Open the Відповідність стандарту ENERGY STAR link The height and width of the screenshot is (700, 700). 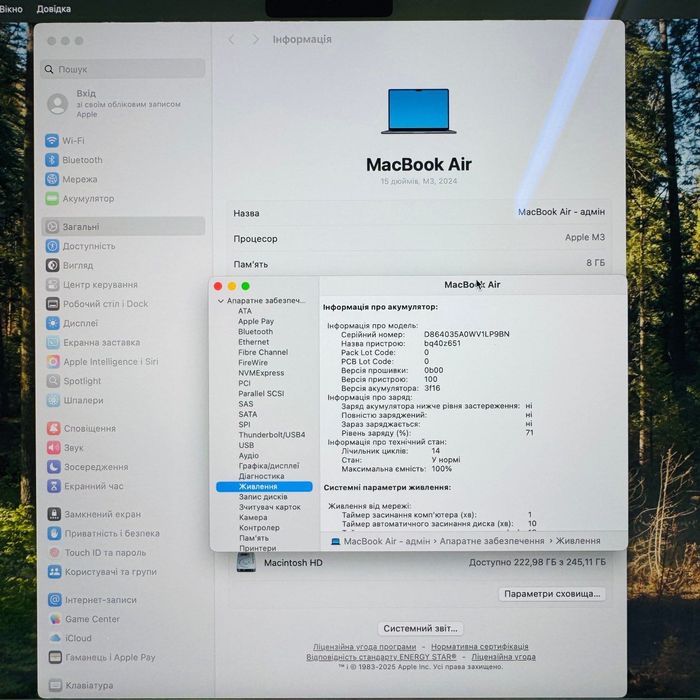[381, 657]
